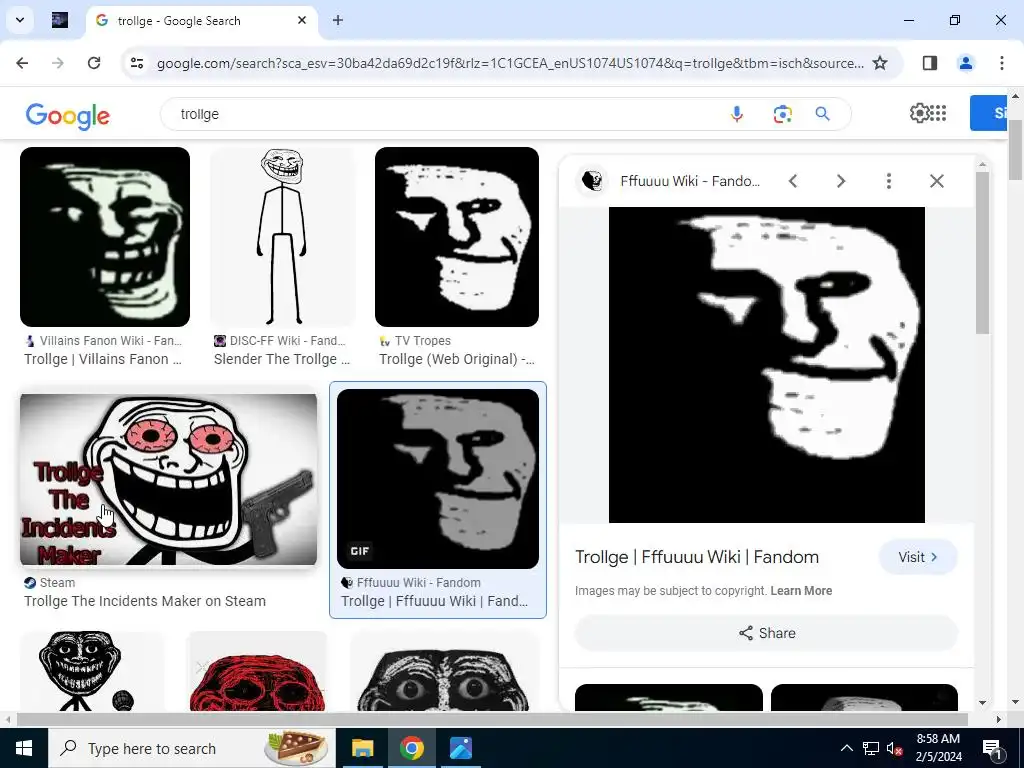Open the wide-eyed dark face thumbnail
The height and width of the screenshot is (768, 1024).
tap(445, 671)
